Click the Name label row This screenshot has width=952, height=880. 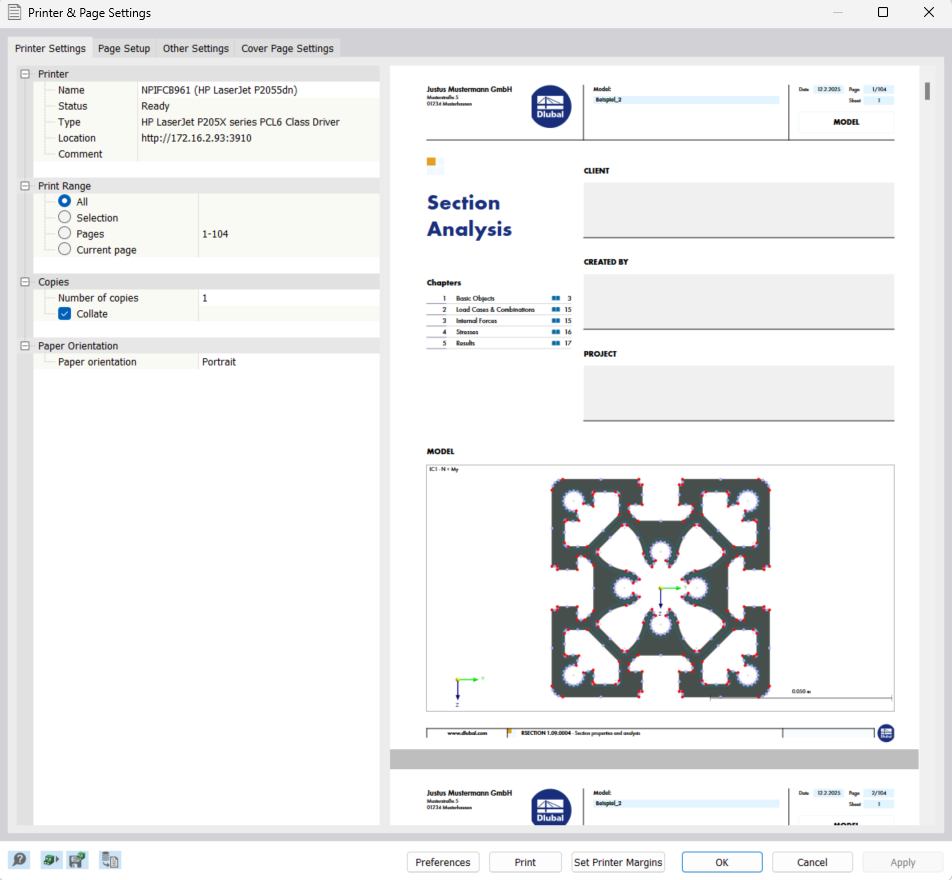[x=71, y=90]
